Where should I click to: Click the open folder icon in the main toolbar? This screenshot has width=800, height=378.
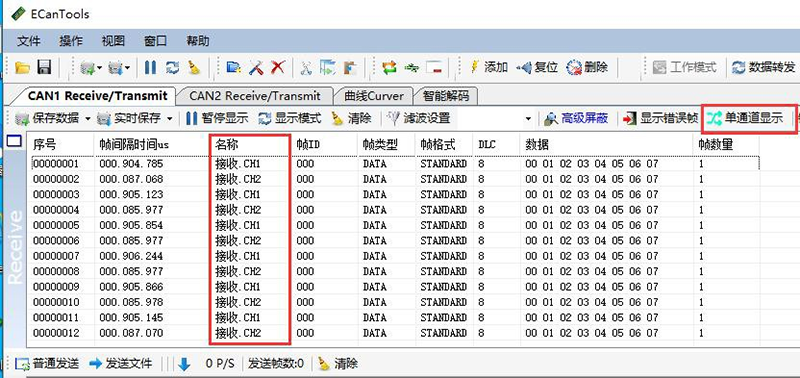22,67
